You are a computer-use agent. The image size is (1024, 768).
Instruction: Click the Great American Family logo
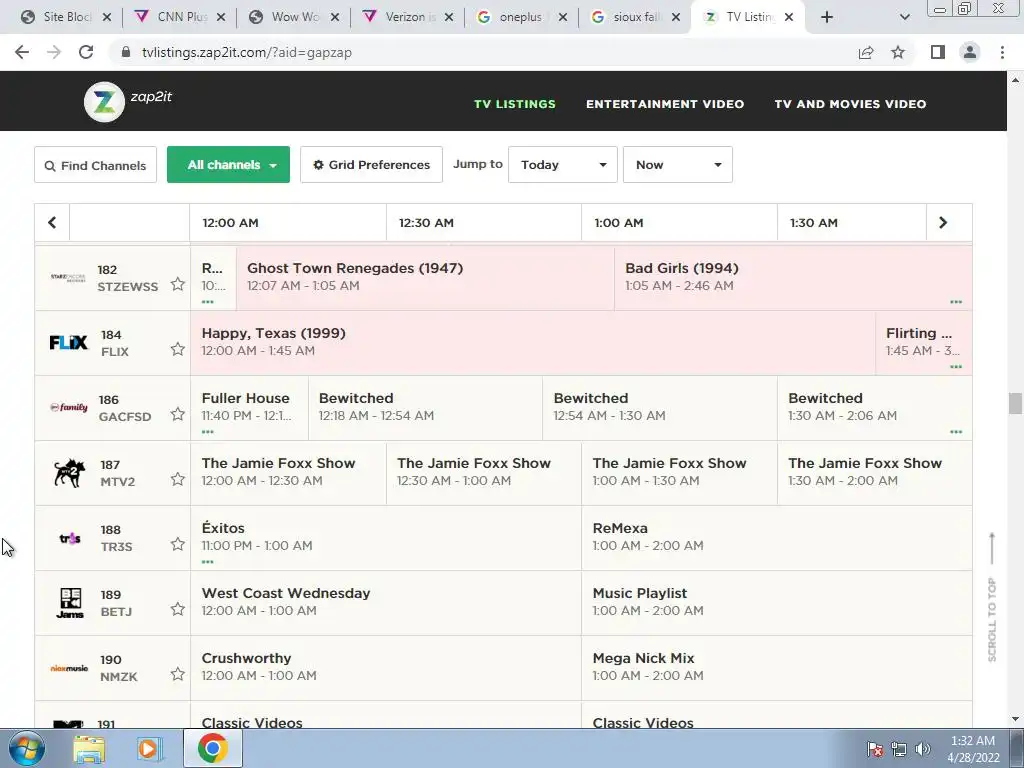69,408
